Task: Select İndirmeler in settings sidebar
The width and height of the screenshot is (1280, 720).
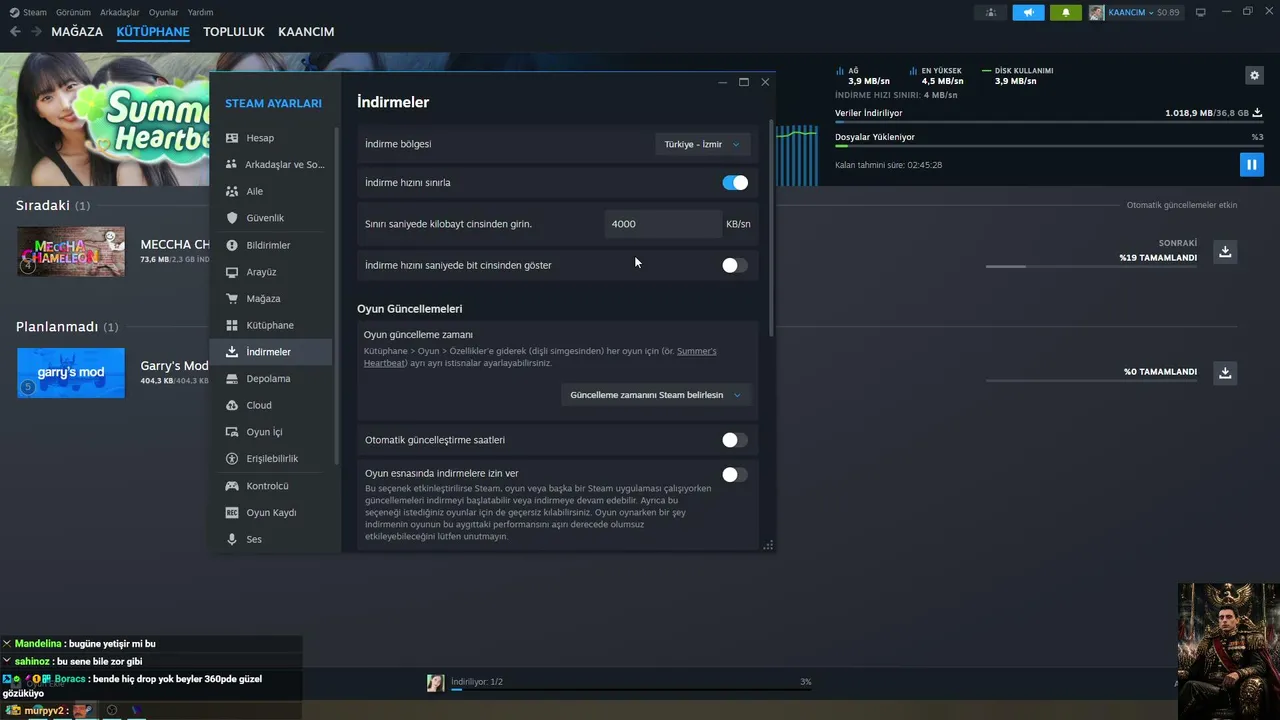Action: (x=271, y=352)
